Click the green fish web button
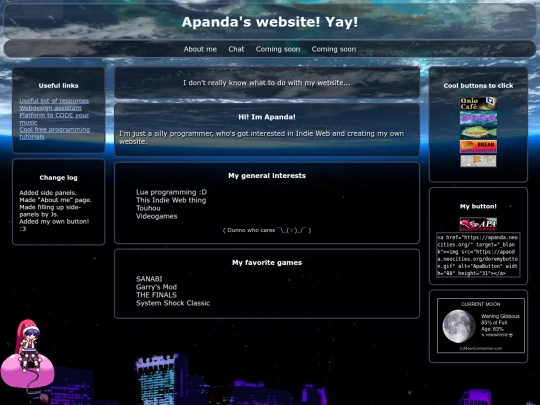Image resolution: width=540 pixels, height=405 pixels. tap(478, 132)
